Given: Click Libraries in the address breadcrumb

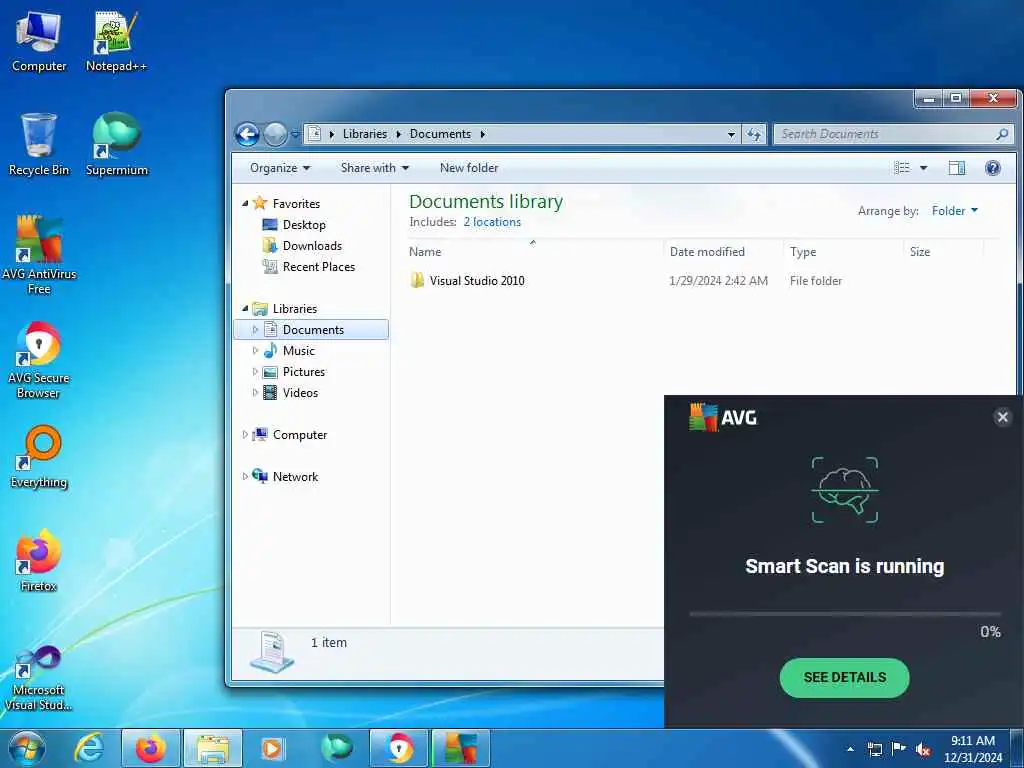Looking at the screenshot, I should [364, 134].
